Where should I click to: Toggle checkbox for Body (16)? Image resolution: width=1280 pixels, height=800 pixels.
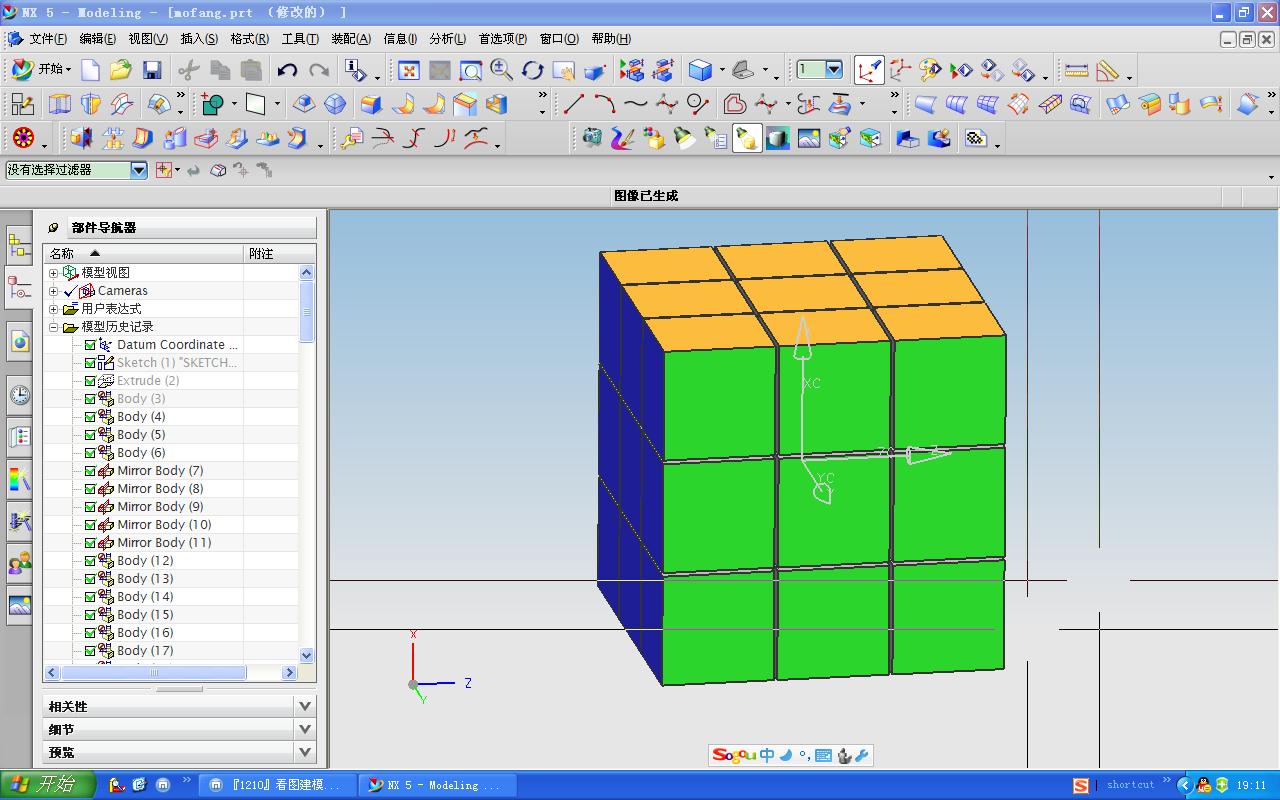pos(90,633)
